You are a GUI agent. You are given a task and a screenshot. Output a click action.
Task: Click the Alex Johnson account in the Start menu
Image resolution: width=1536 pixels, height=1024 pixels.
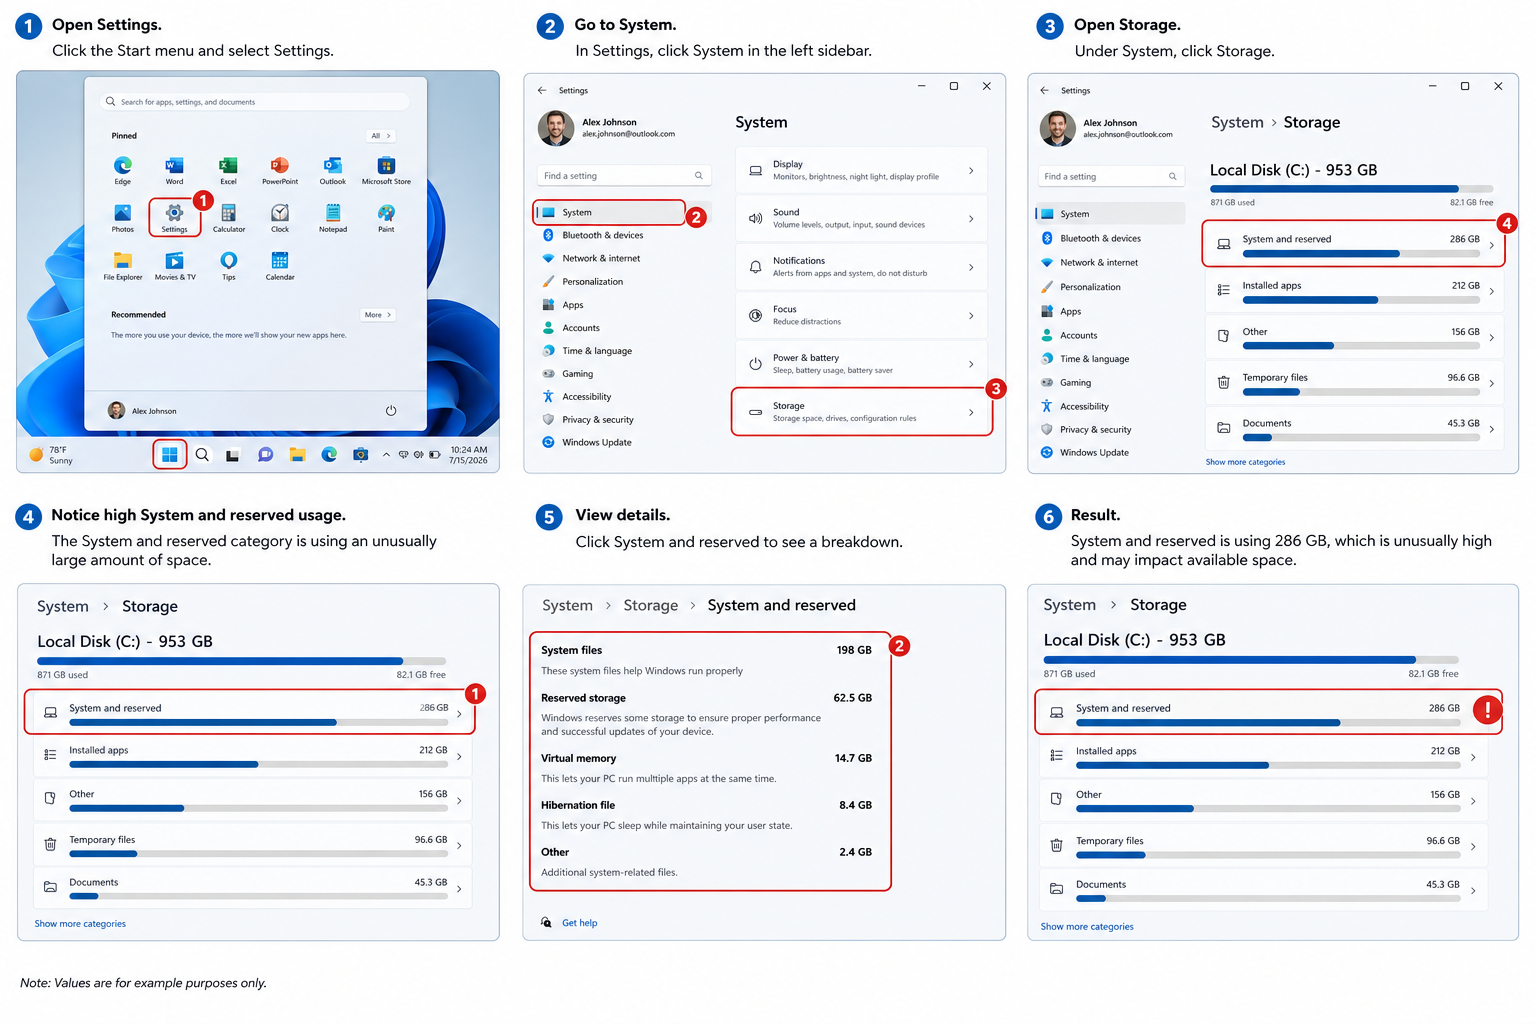(x=143, y=411)
